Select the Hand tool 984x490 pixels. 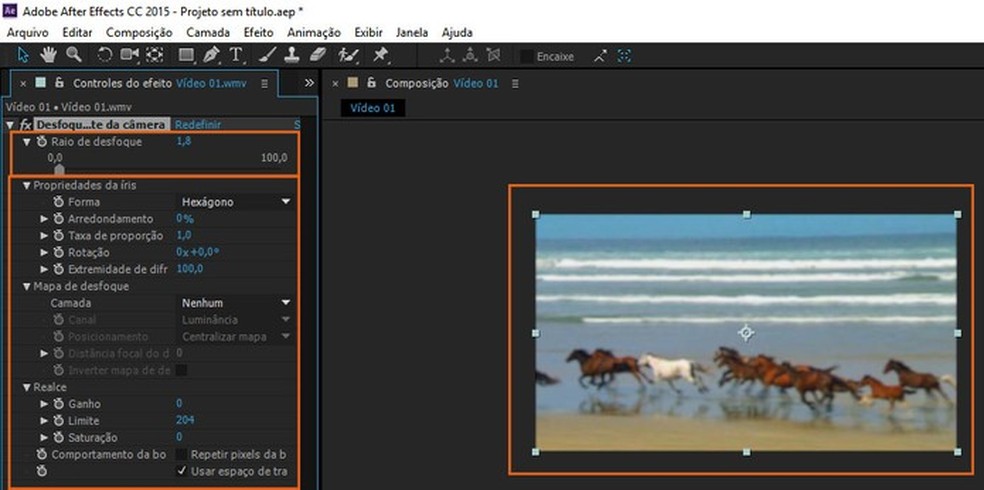[48, 55]
